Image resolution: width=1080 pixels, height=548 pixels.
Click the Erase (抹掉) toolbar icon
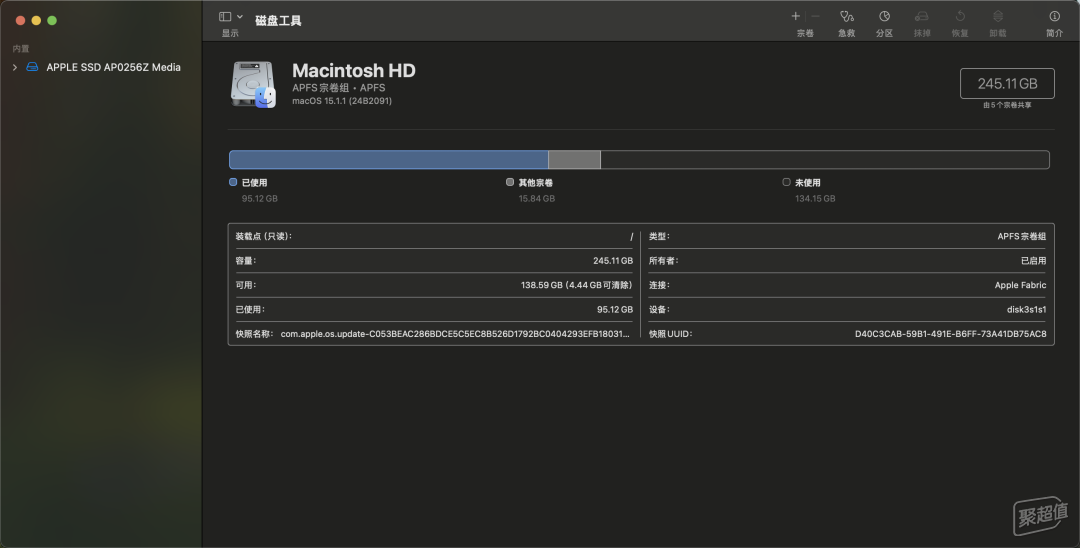point(922,16)
